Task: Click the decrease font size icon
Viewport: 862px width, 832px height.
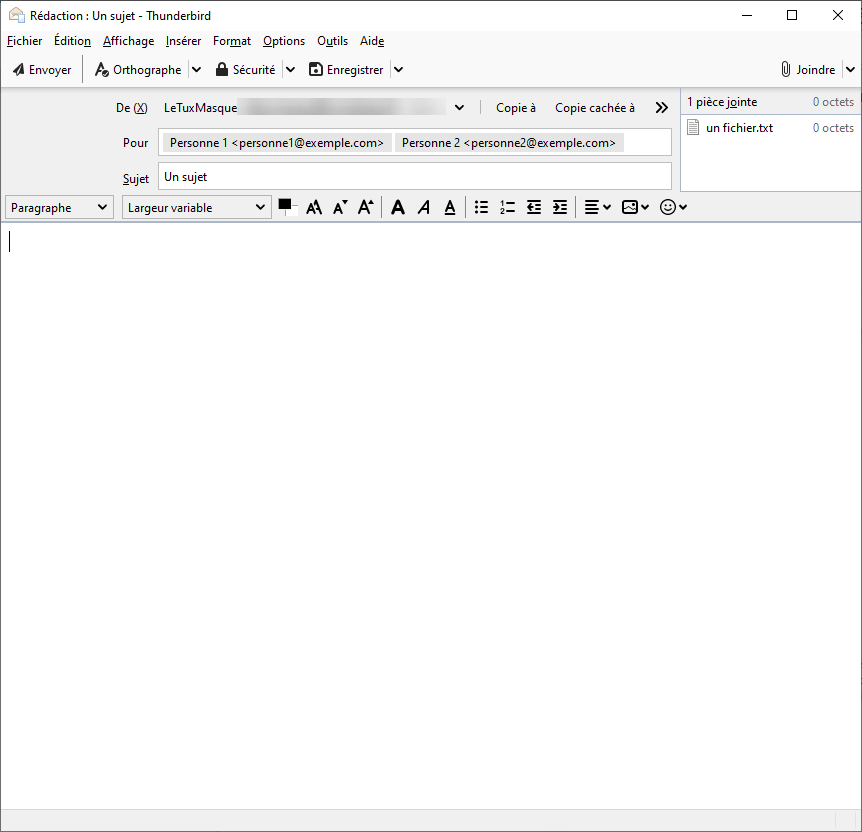Action: click(340, 207)
